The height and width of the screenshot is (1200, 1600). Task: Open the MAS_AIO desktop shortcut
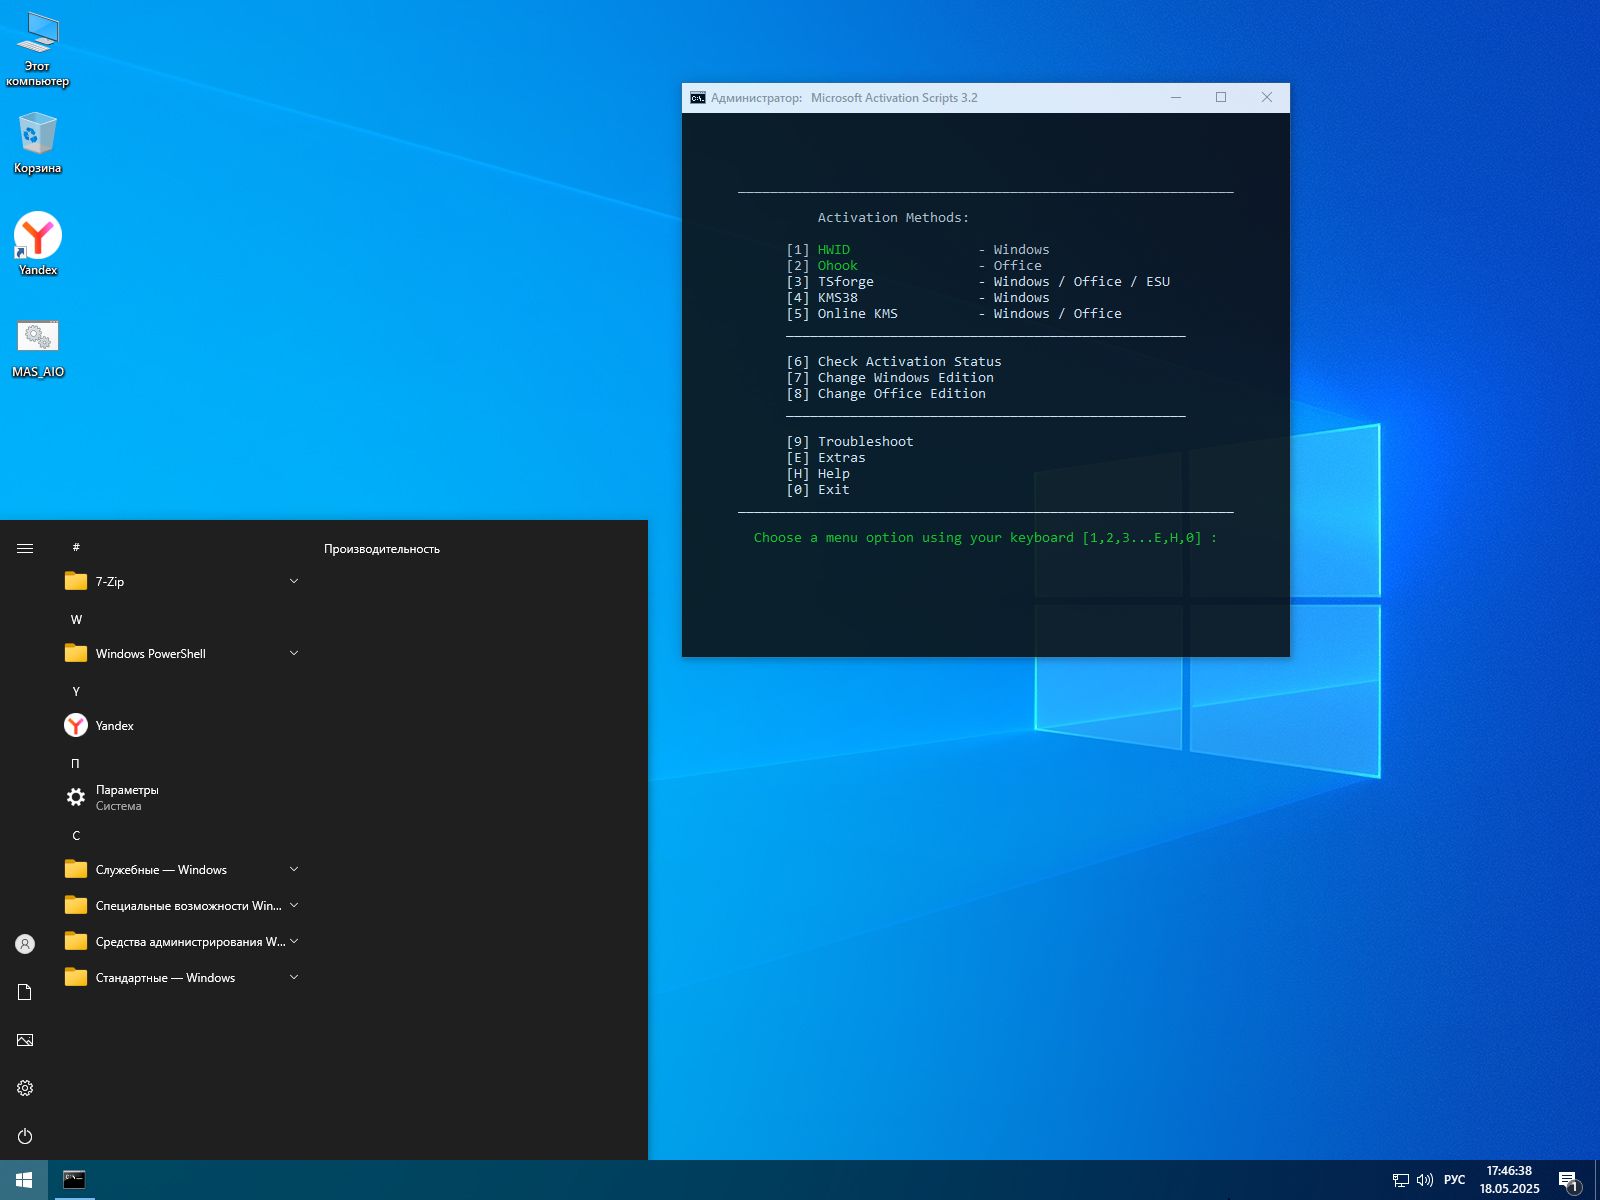point(38,338)
